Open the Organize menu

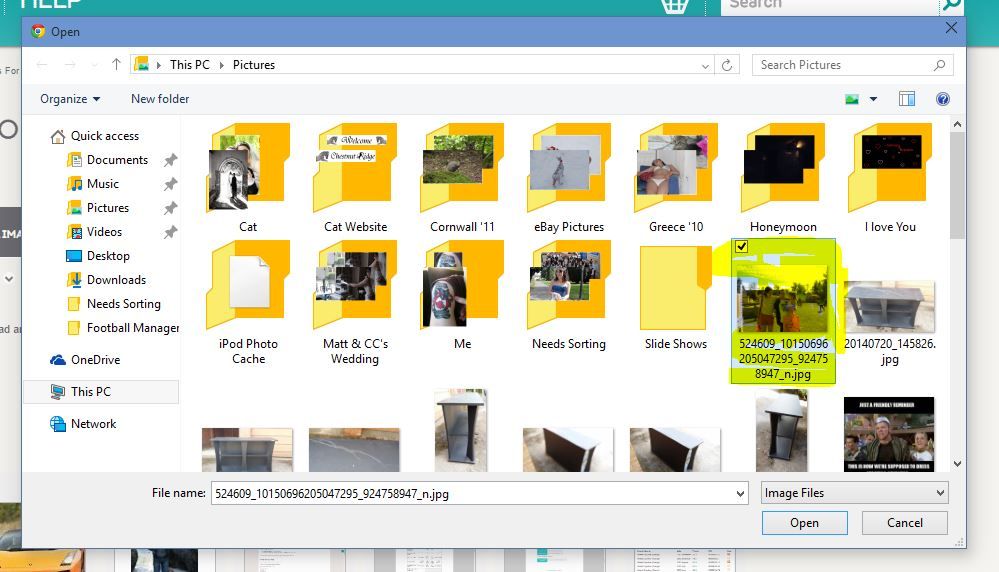click(70, 99)
